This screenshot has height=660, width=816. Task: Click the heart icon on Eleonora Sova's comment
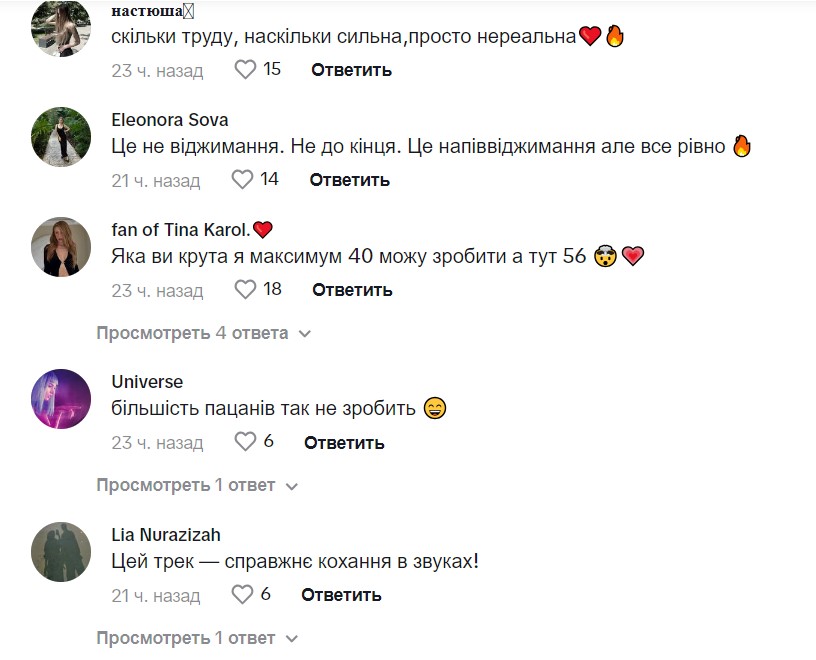[x=242, y=181]
